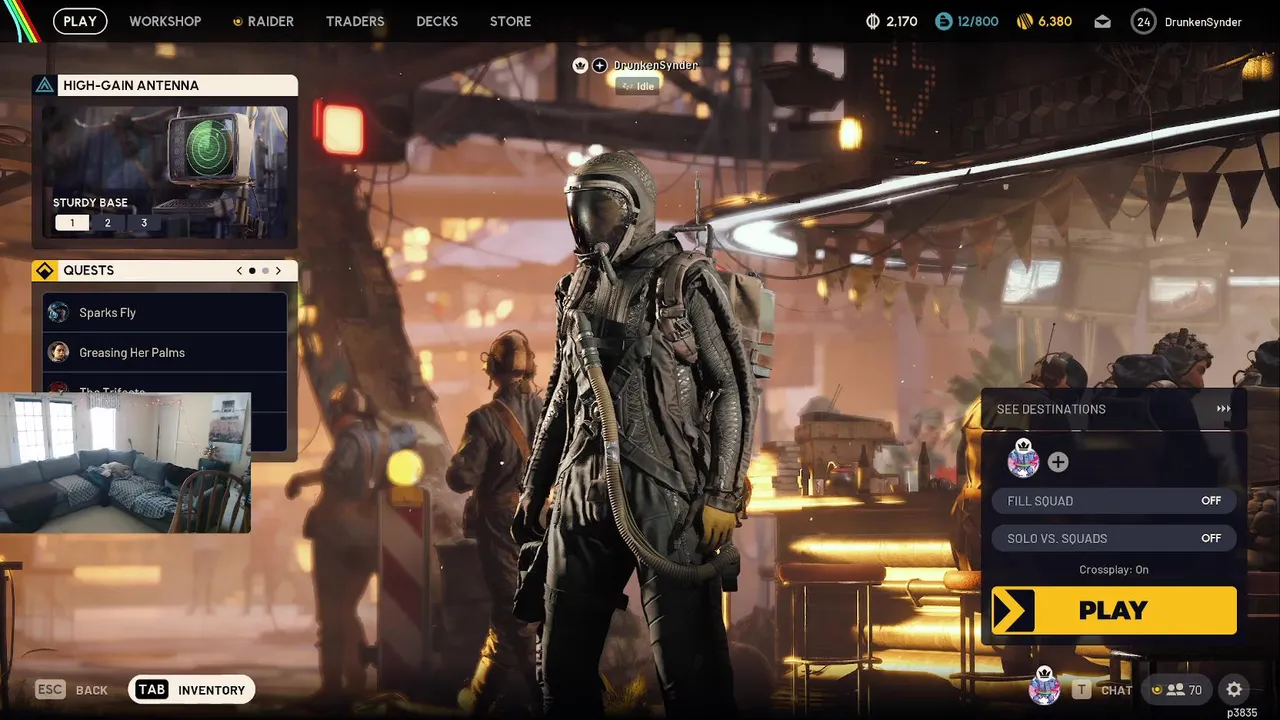
Task: Open the mail inbox envelope icon
Action: (x=1102, y=21)
